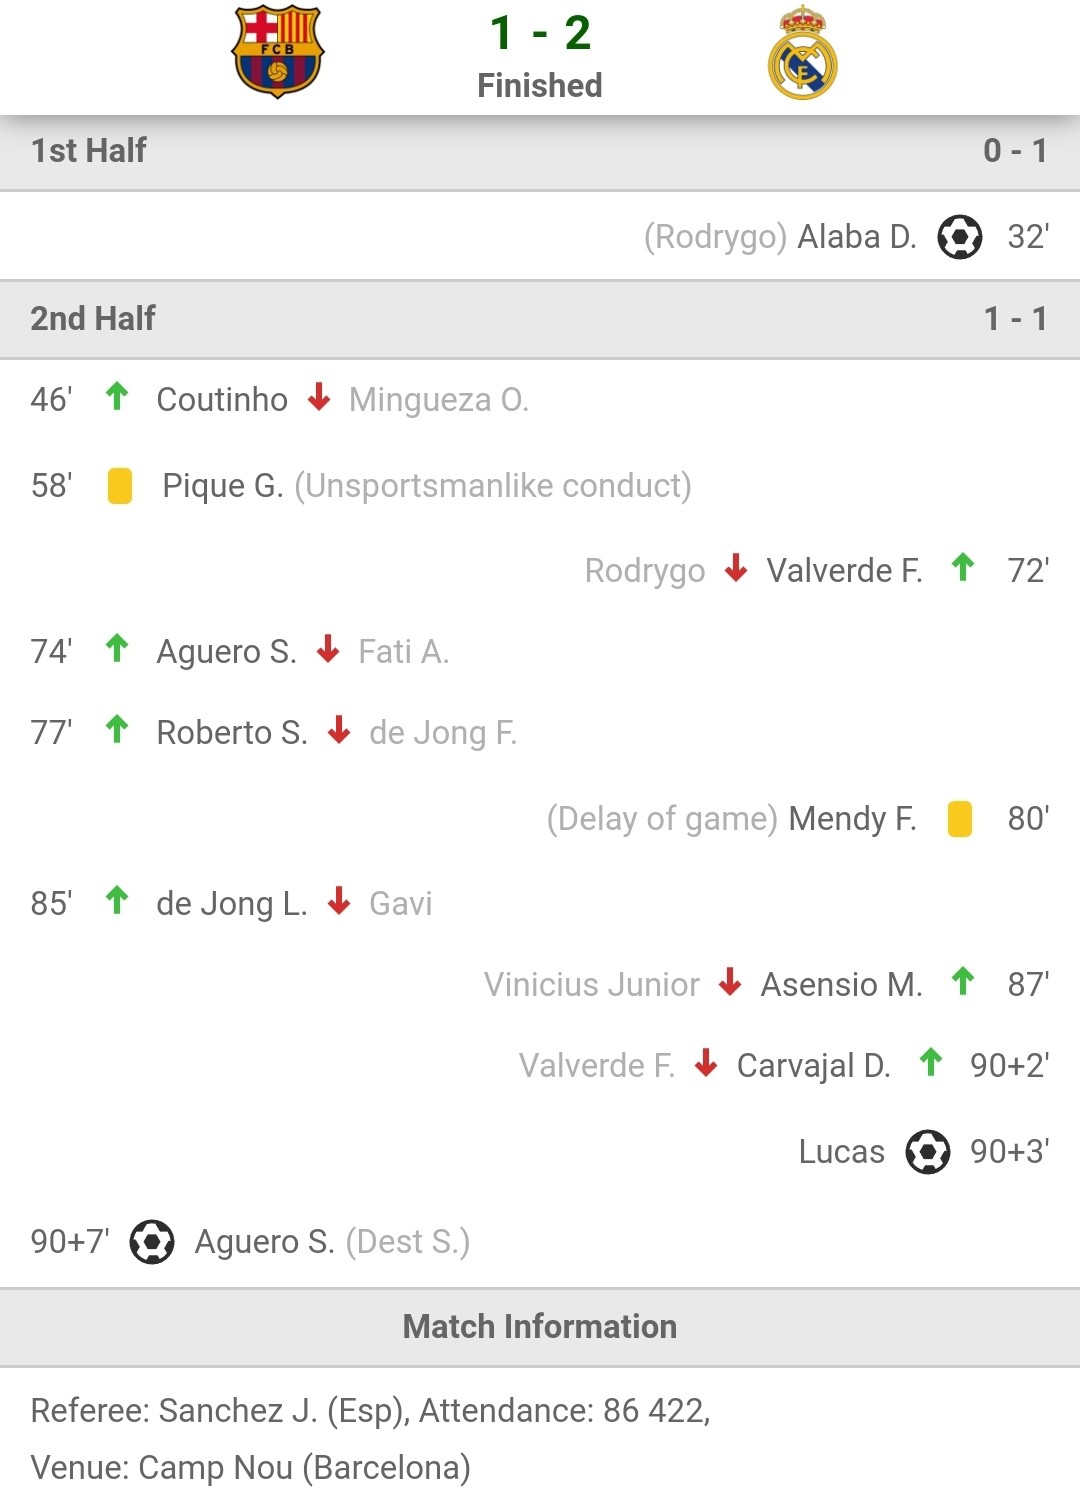The width and height of the screenshot is (1080, 1490).
Task: Select the 1st Half section header
Action: coord(540,151)
